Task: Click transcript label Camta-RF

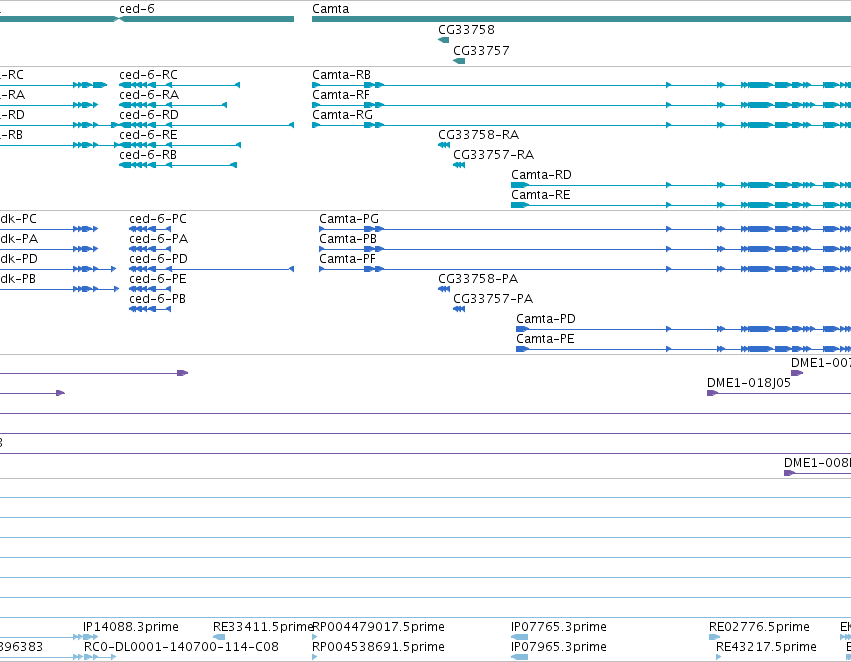Action: click(341, 95)
